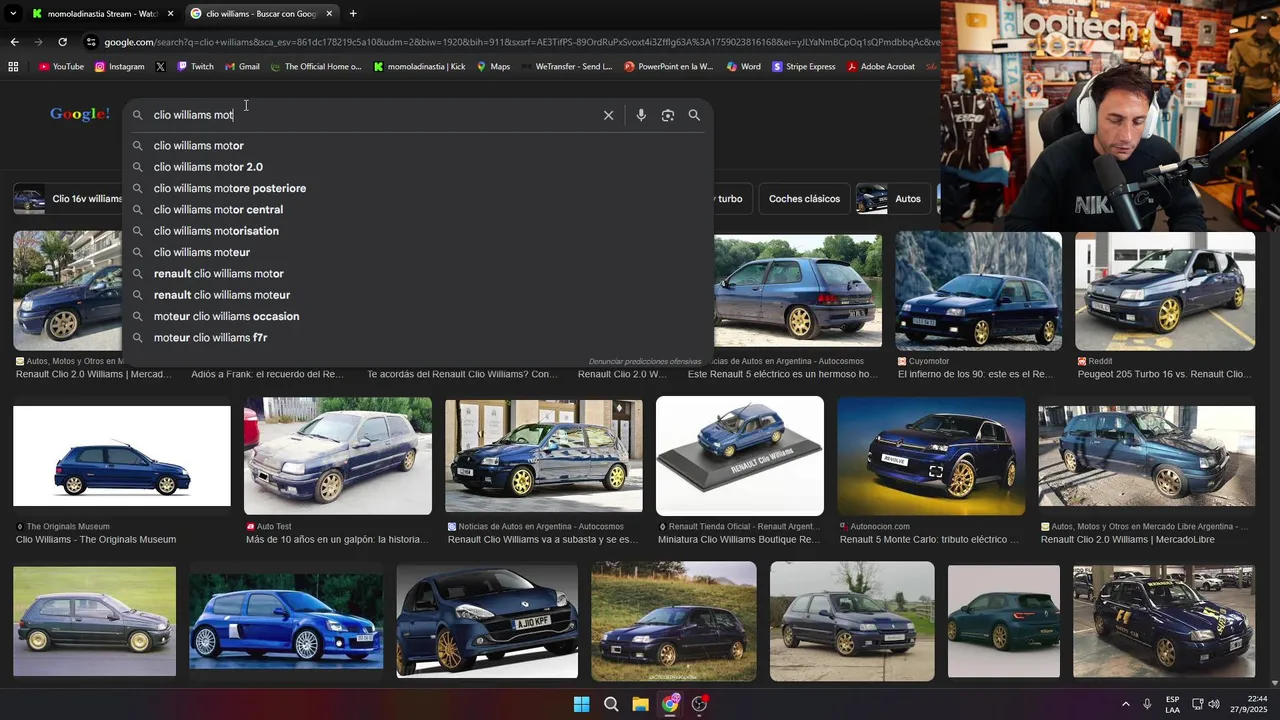Reload the page with the refresh icon
Screen dimensions: 1280x720
62,42
